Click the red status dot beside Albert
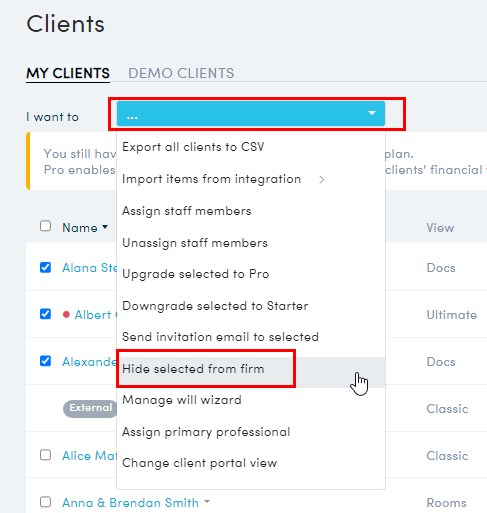 (x=66, y=314)
